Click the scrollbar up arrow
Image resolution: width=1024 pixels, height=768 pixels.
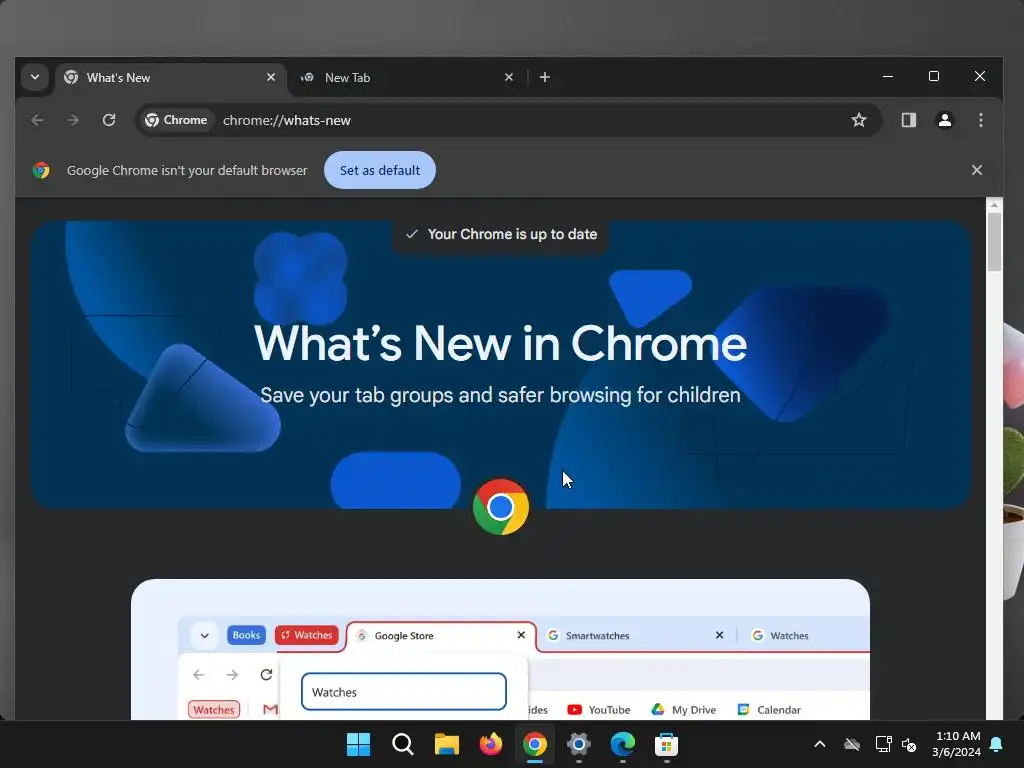tap(994, 204)
